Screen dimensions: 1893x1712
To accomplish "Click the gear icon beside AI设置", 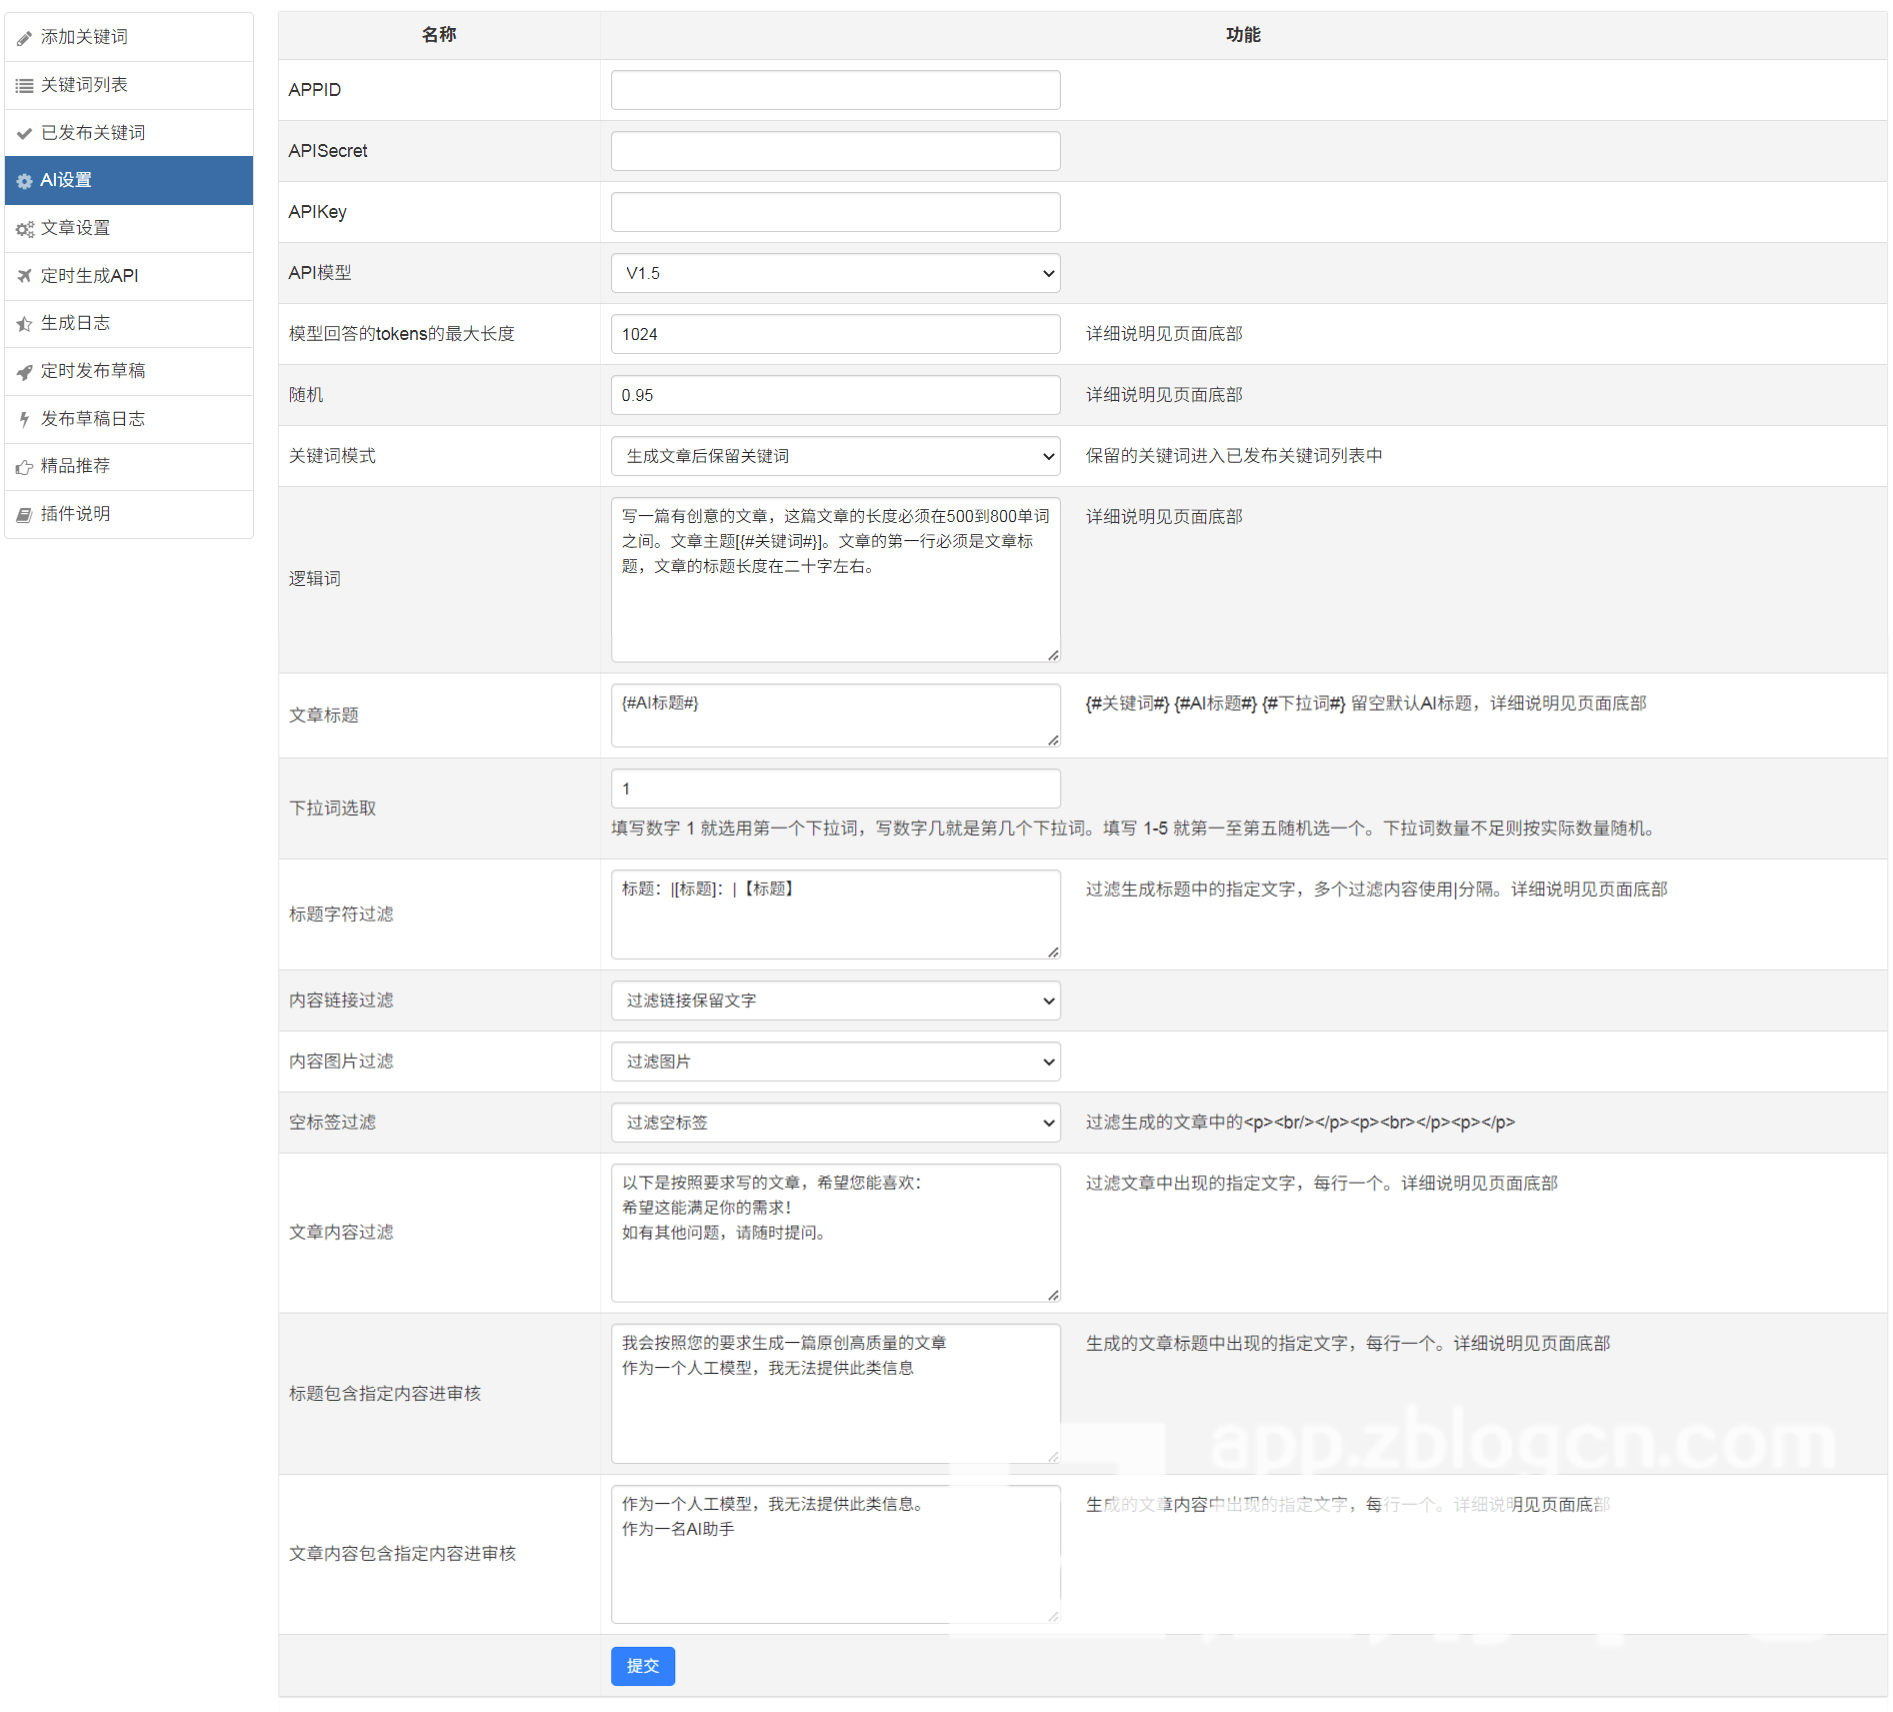I will coord(24,181).
